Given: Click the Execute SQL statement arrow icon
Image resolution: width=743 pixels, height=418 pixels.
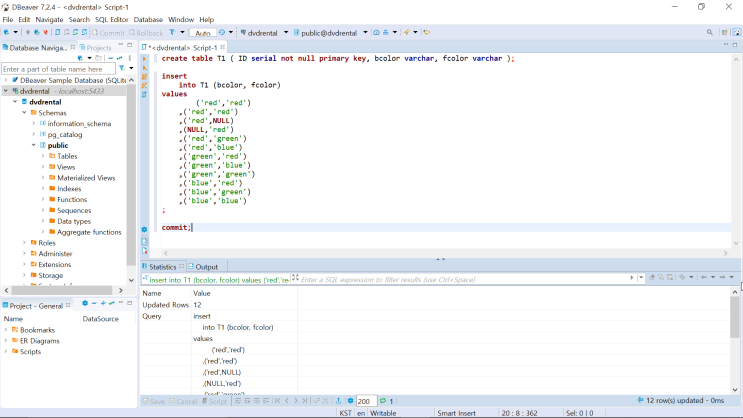Looking at the screenshot, I should pyautogui.click(x=145, y=59).
